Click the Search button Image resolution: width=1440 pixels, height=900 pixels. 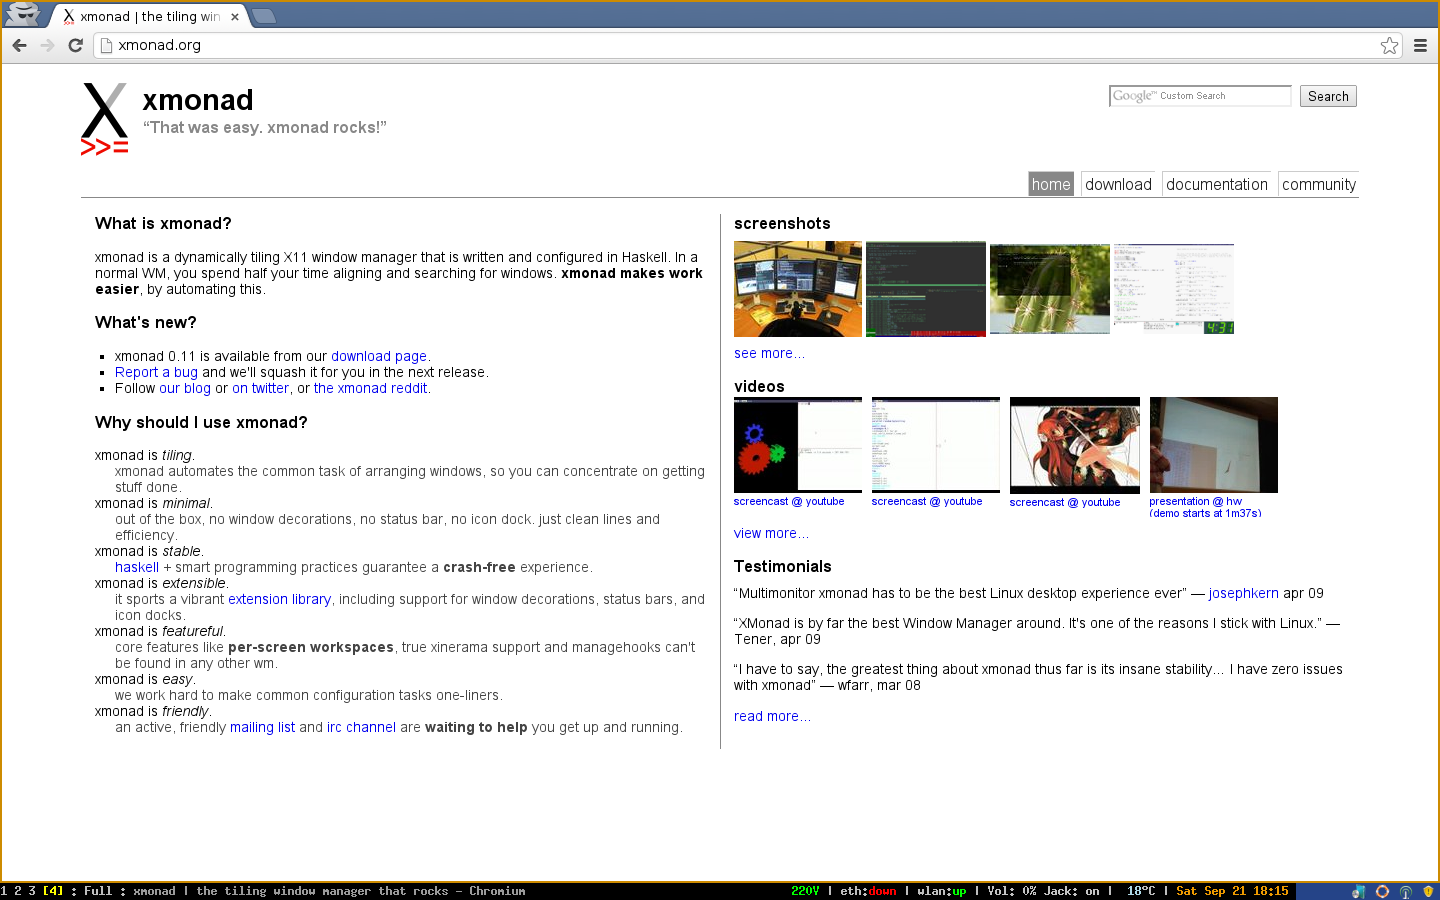coord(1328,96)
